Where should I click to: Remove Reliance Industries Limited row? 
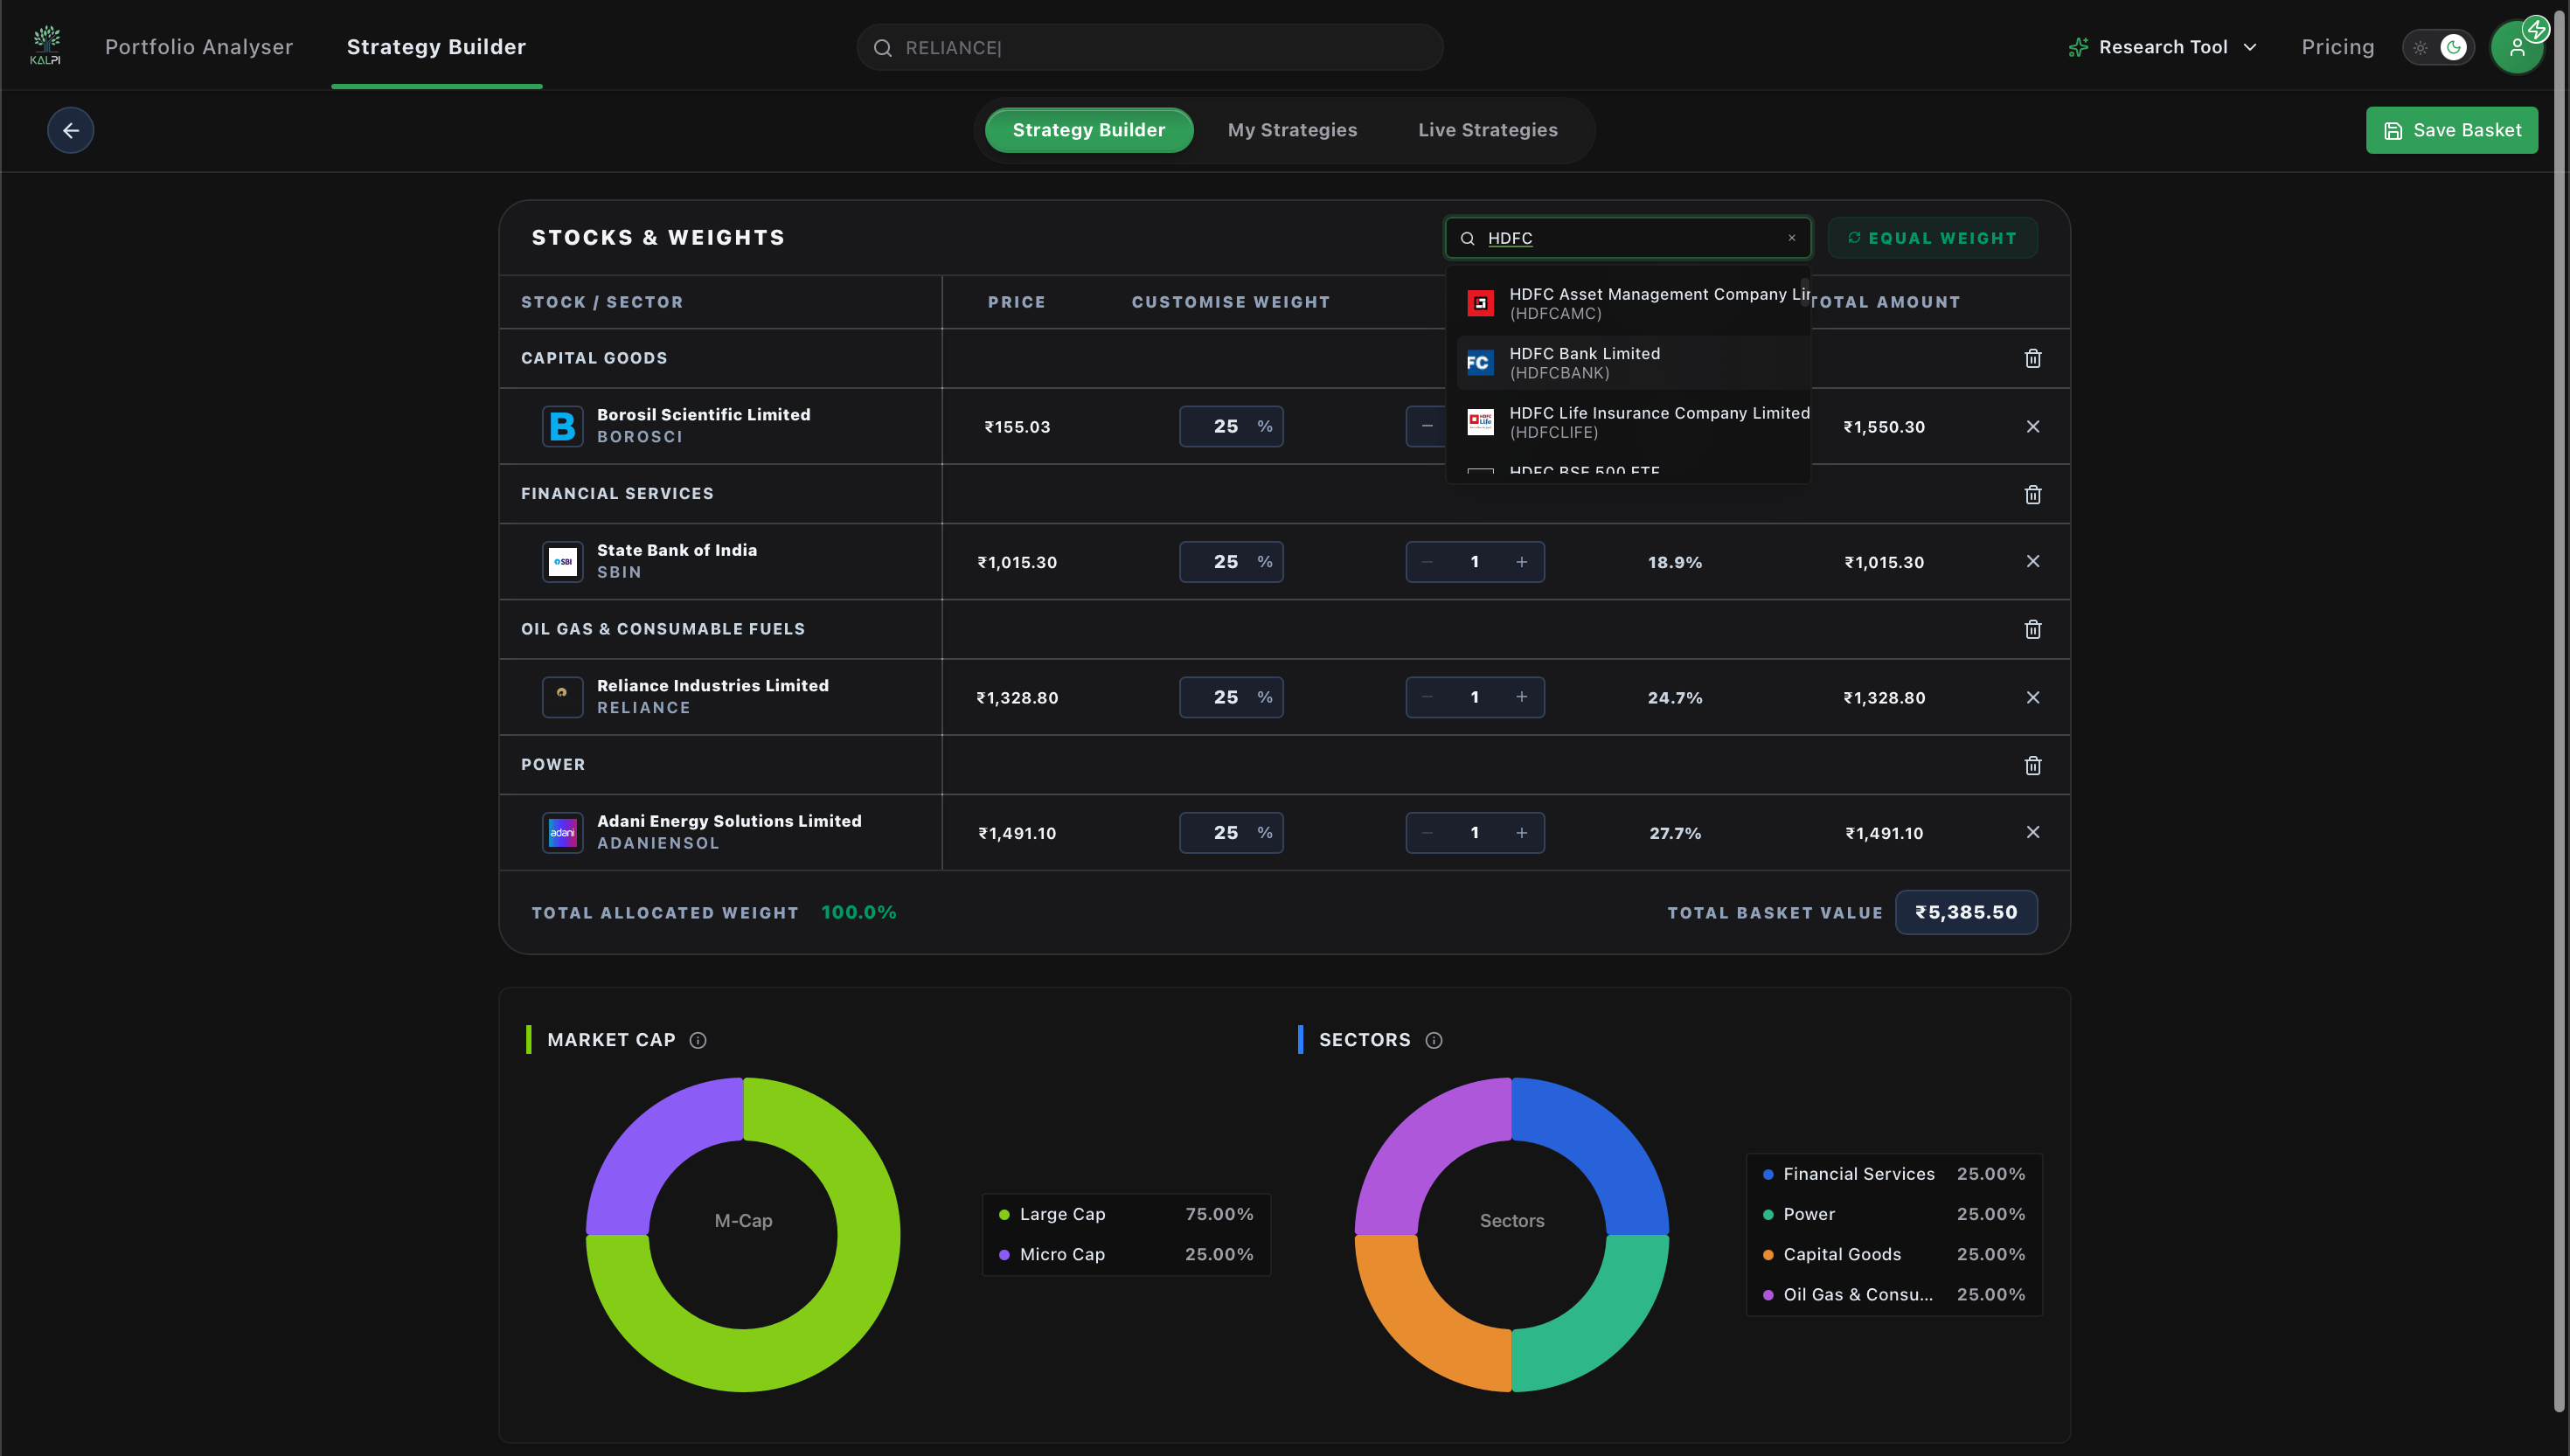2032,697
